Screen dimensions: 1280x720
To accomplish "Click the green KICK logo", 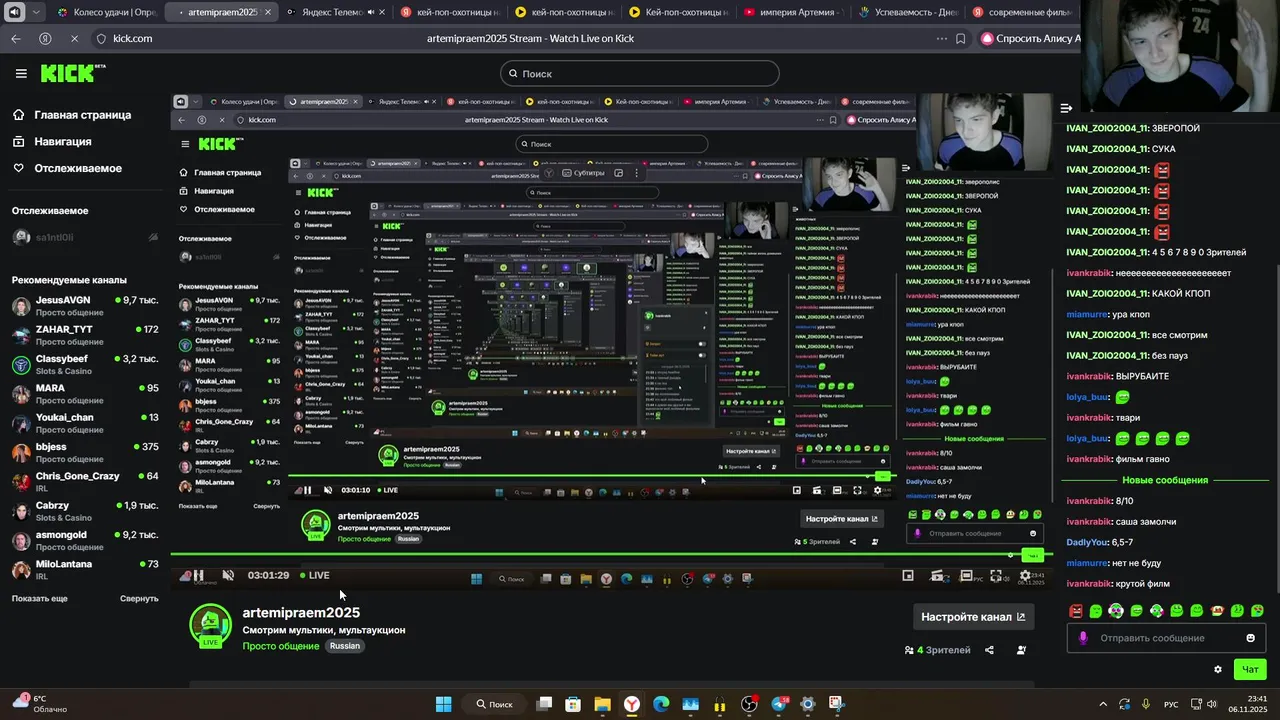I will (x=72, y=73).
